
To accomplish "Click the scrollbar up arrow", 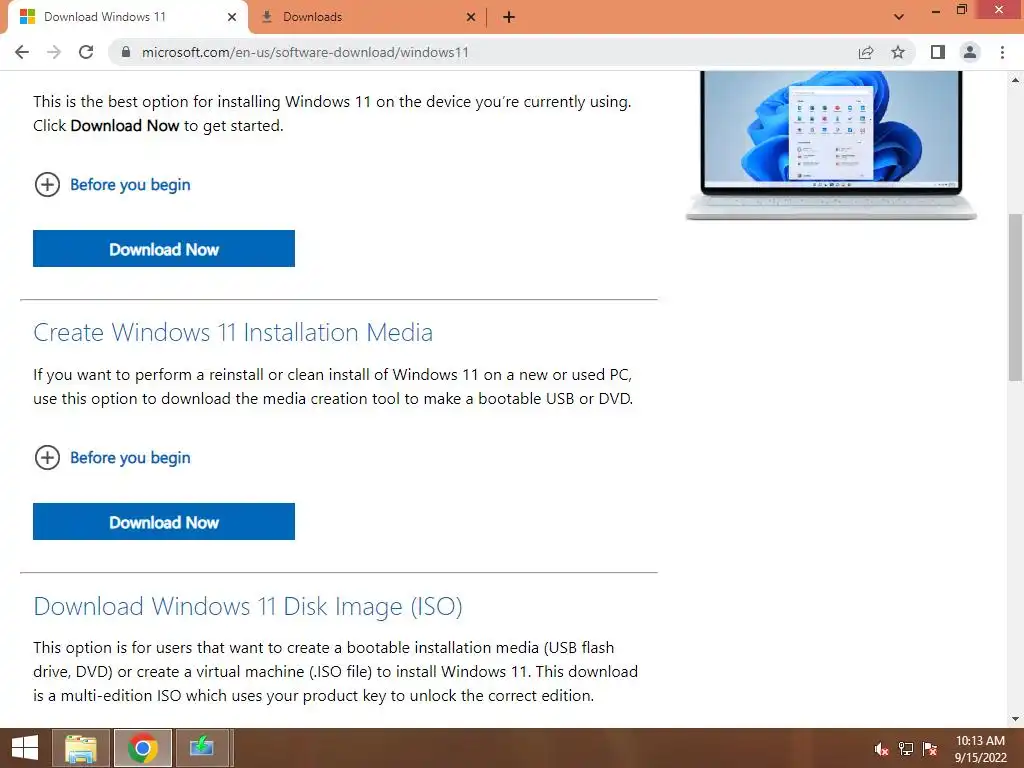I will click(x=1015, y=80).
